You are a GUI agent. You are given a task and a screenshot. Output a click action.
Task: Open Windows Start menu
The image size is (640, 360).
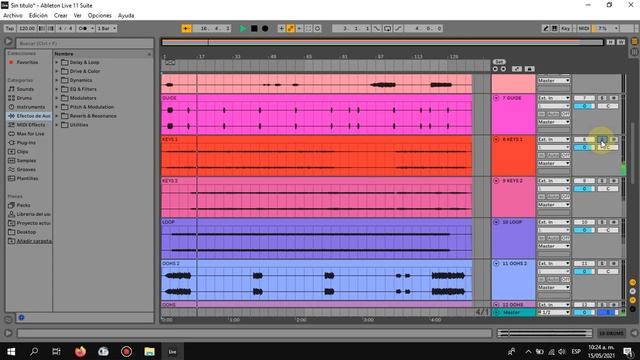point(11,351)
